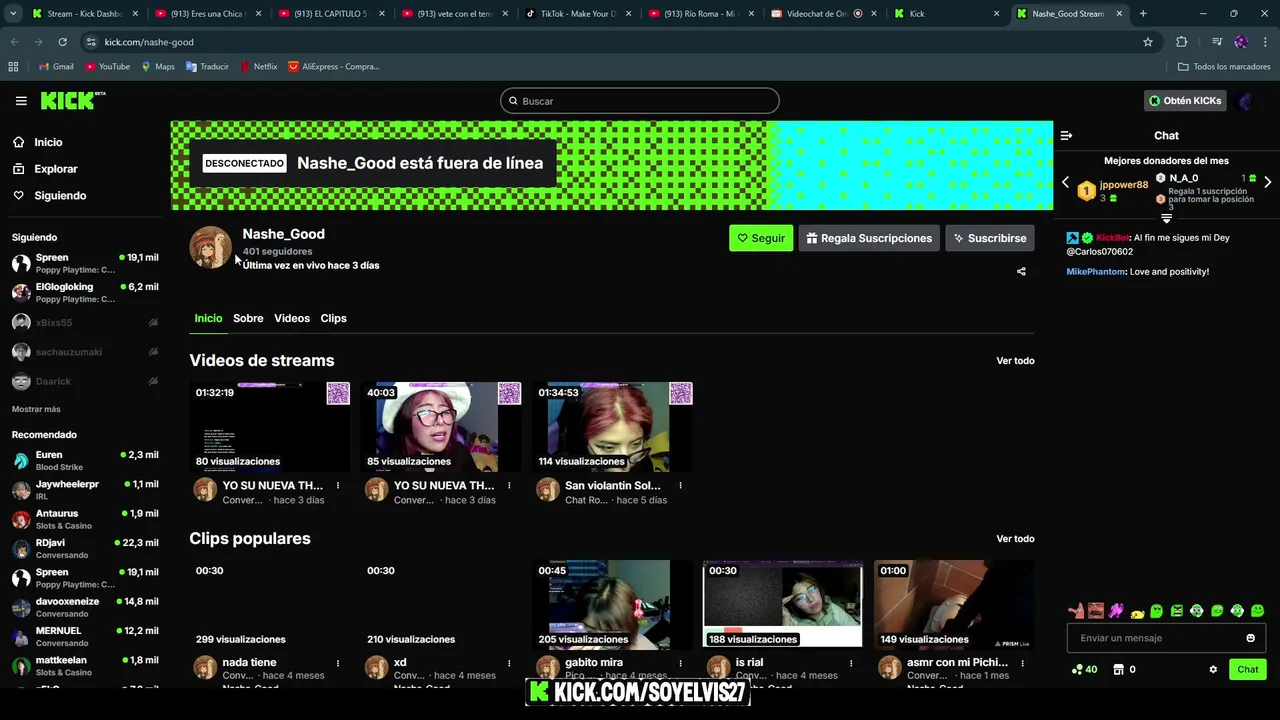This screenshot has width=1280, height=720.
Task: Open browser extensions puzzle icon
Action: (x=1182, y=42)
